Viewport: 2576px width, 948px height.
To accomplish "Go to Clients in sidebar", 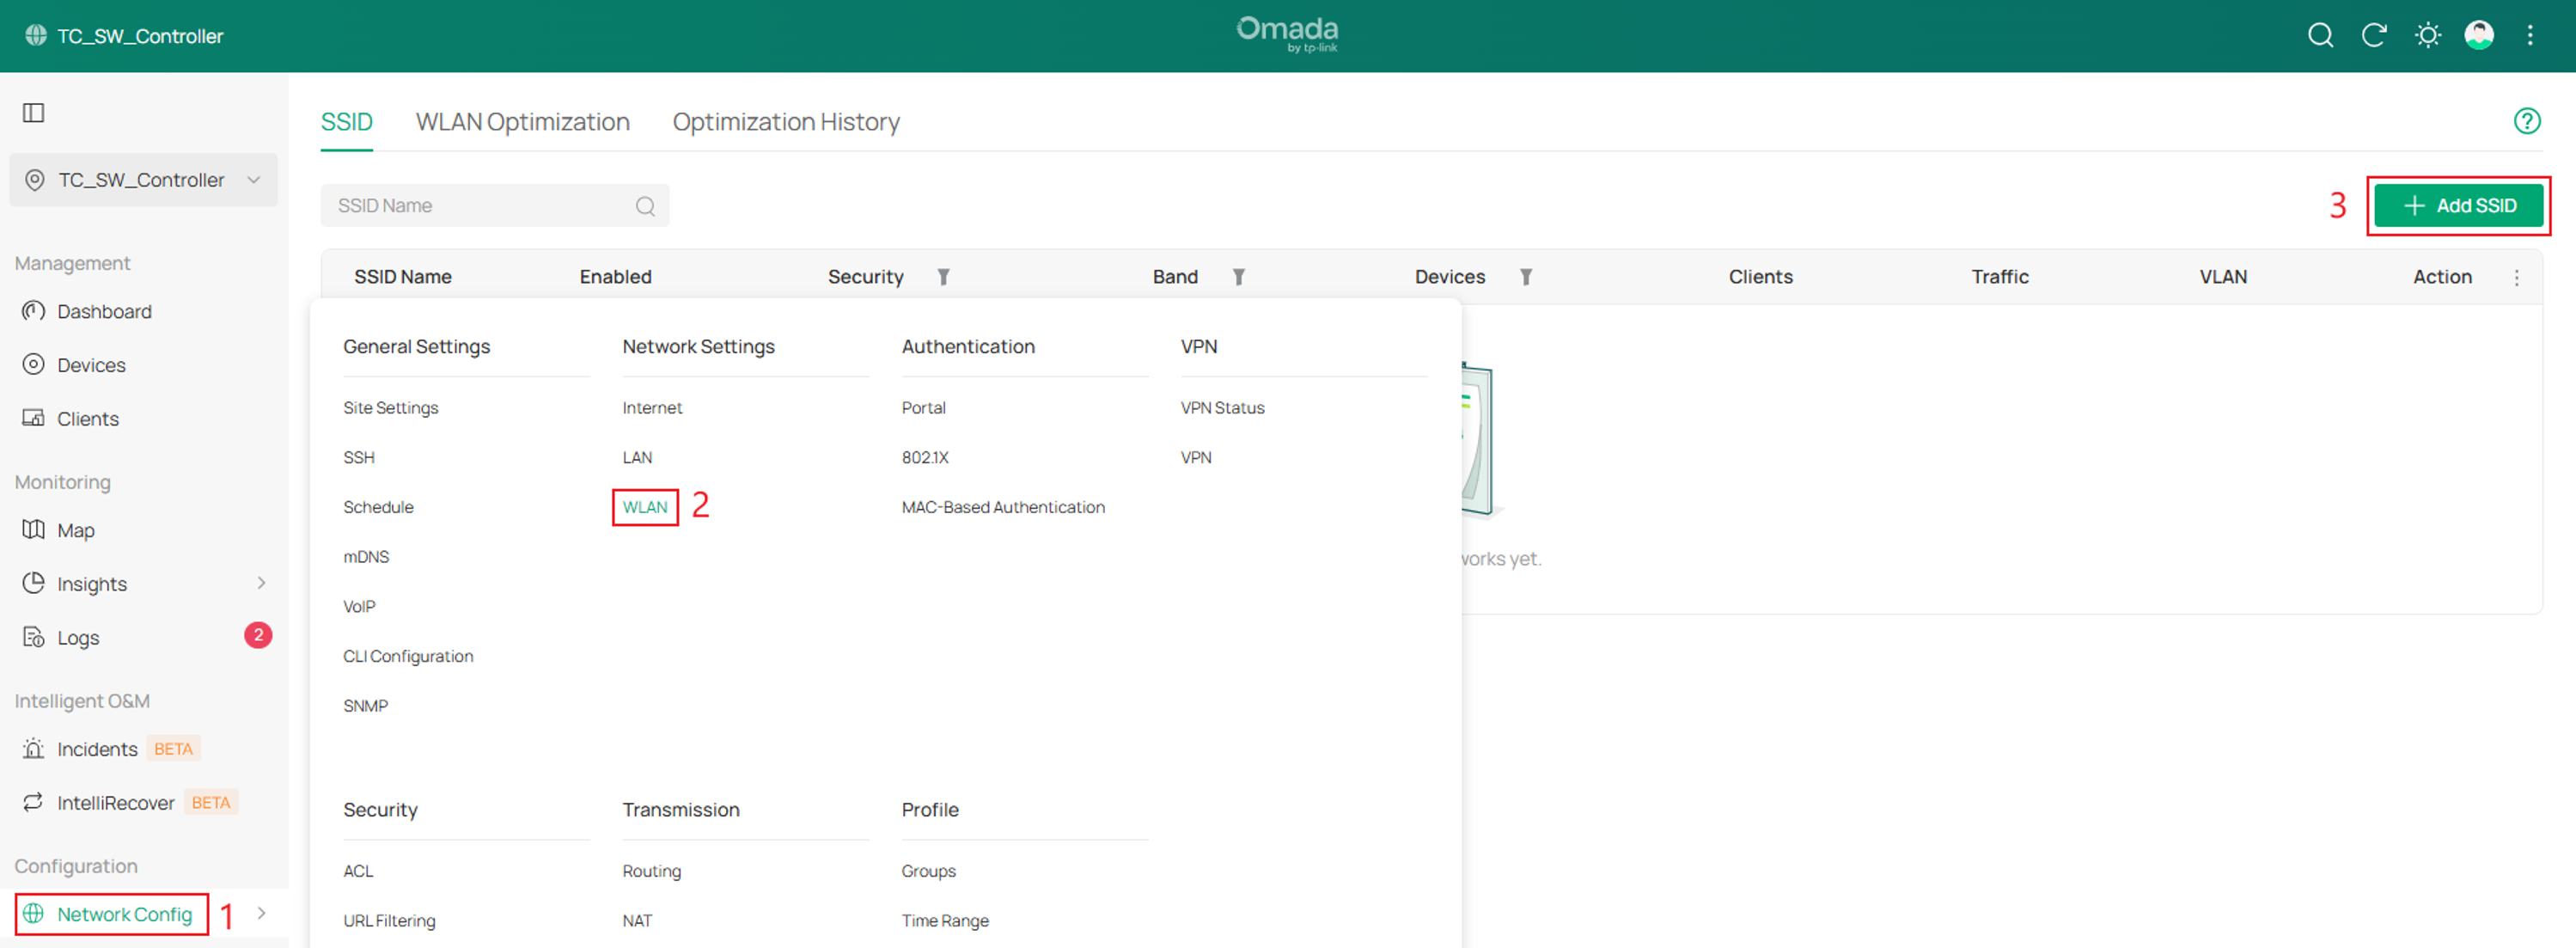I will pyautogui.click(x=88, y=419).
